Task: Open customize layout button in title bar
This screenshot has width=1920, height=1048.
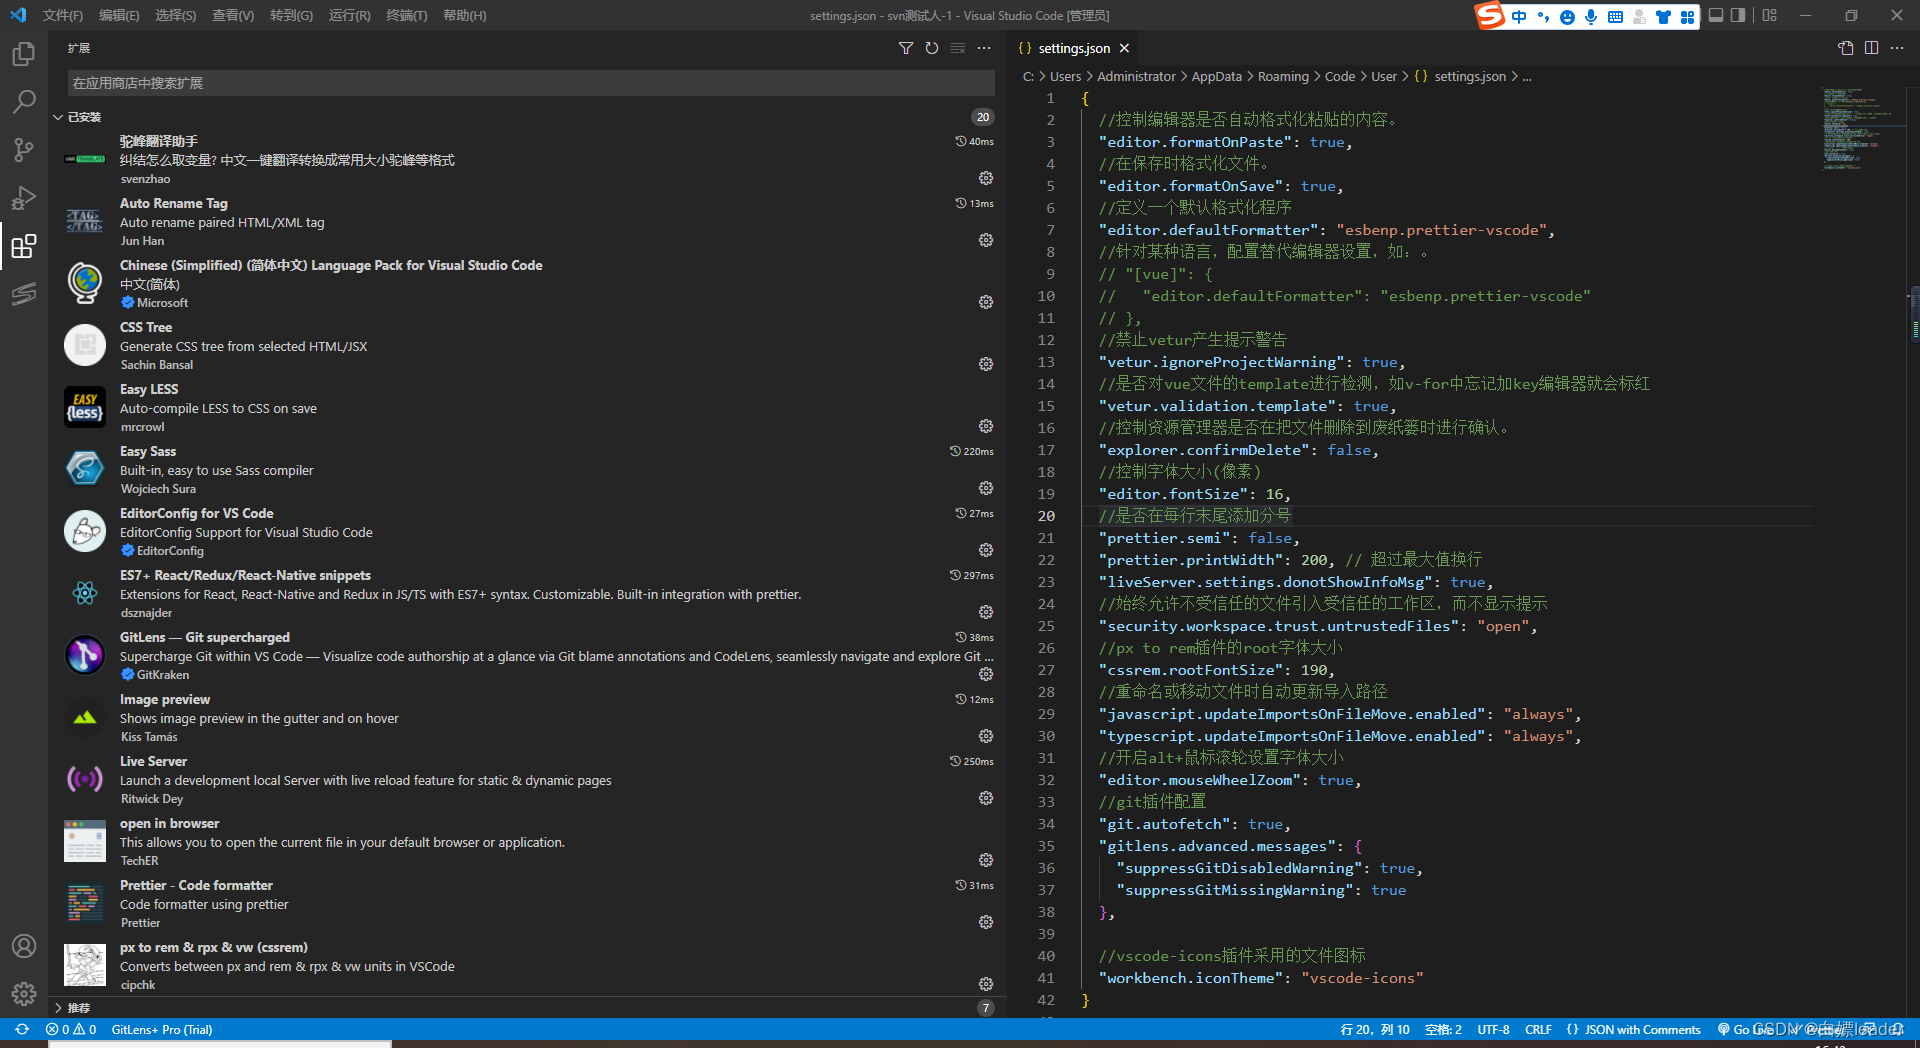Action: (1770, 15)
